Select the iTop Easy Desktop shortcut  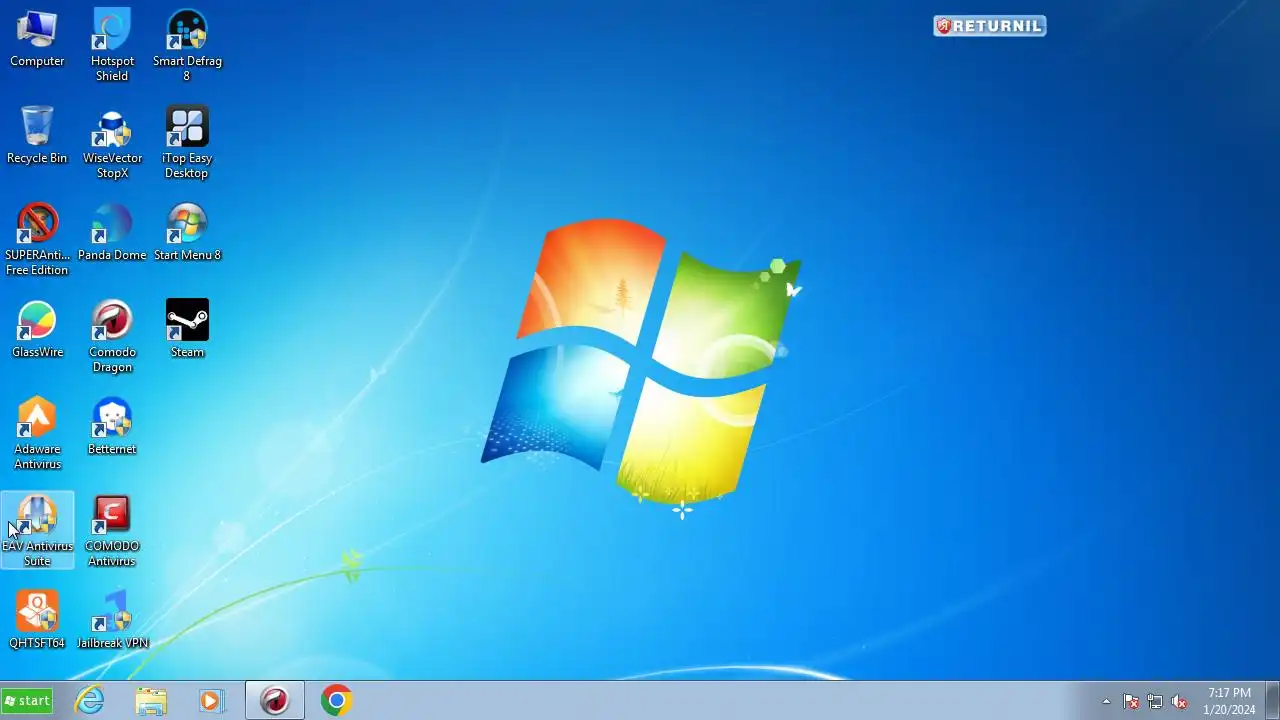click(x=187, y=143)
